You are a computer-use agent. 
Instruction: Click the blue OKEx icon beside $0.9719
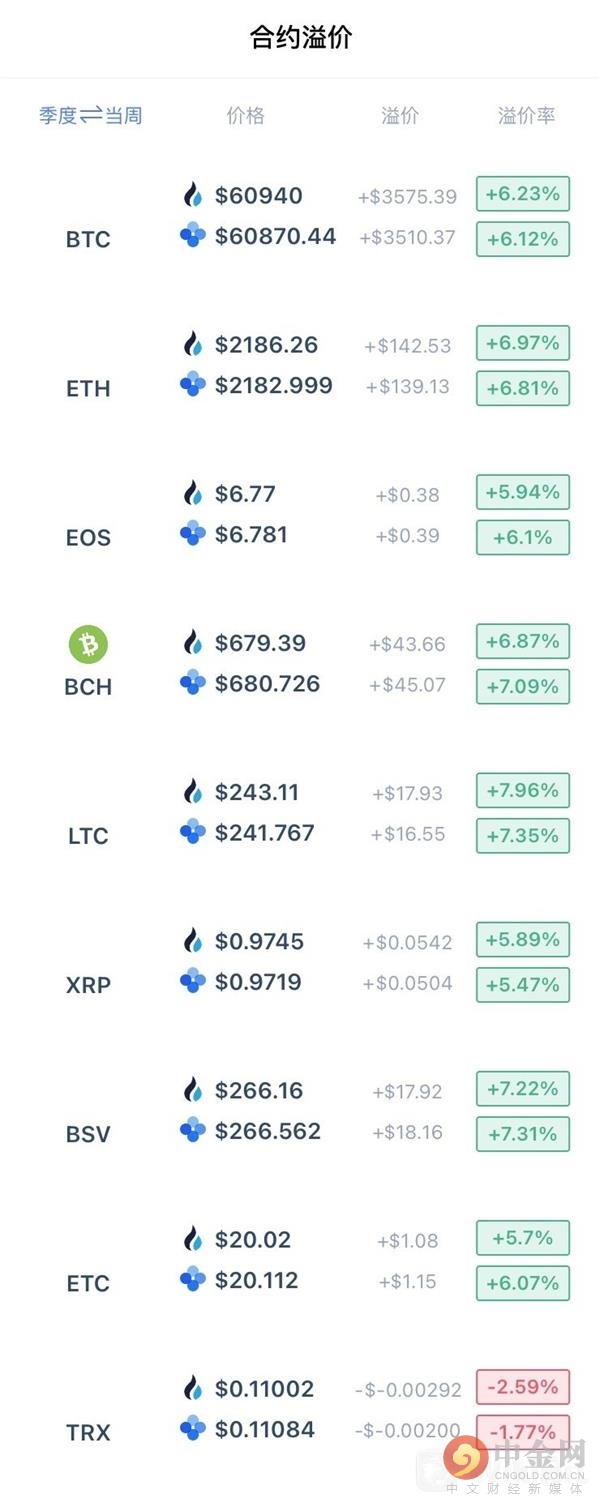[193, 982]
